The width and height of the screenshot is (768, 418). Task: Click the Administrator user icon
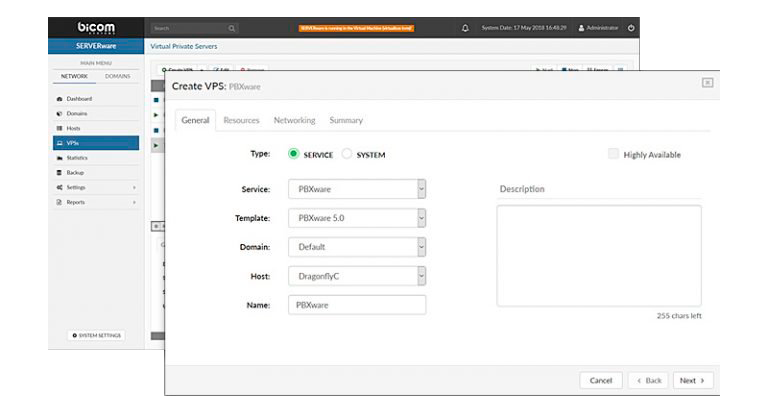pos(581,28)
